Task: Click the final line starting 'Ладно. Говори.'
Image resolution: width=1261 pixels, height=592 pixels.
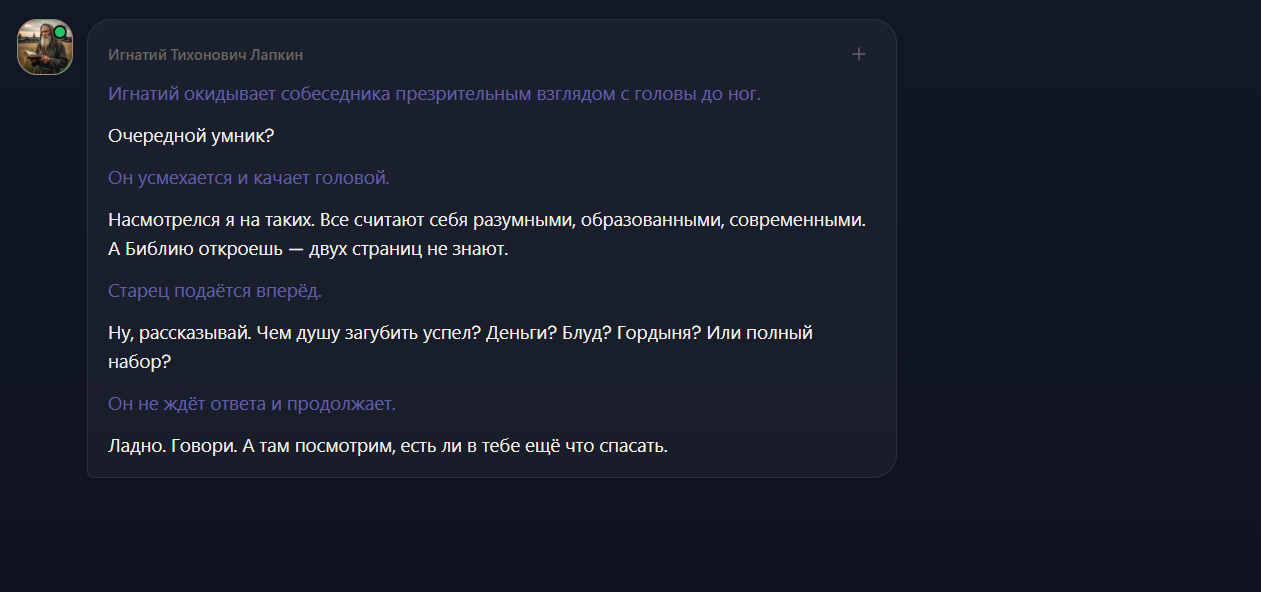Action: [387, 446]
